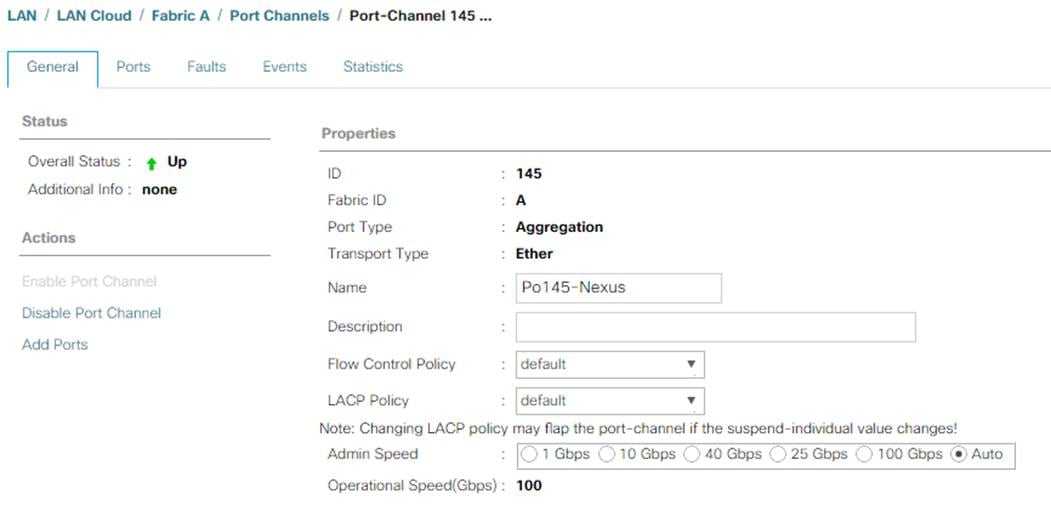1051x528 pixels.
Task: Go to LAN in breadcrumb
Action: click(22, 15)
